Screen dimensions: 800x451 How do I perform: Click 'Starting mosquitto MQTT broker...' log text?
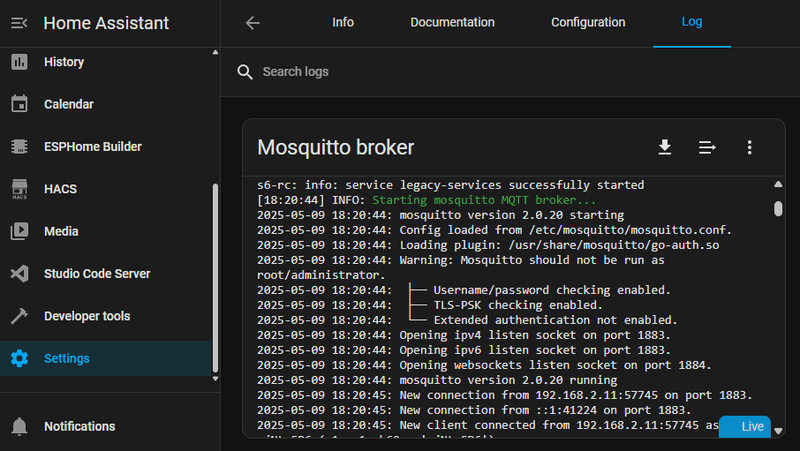pyautogui.click(x=484, y=200)
